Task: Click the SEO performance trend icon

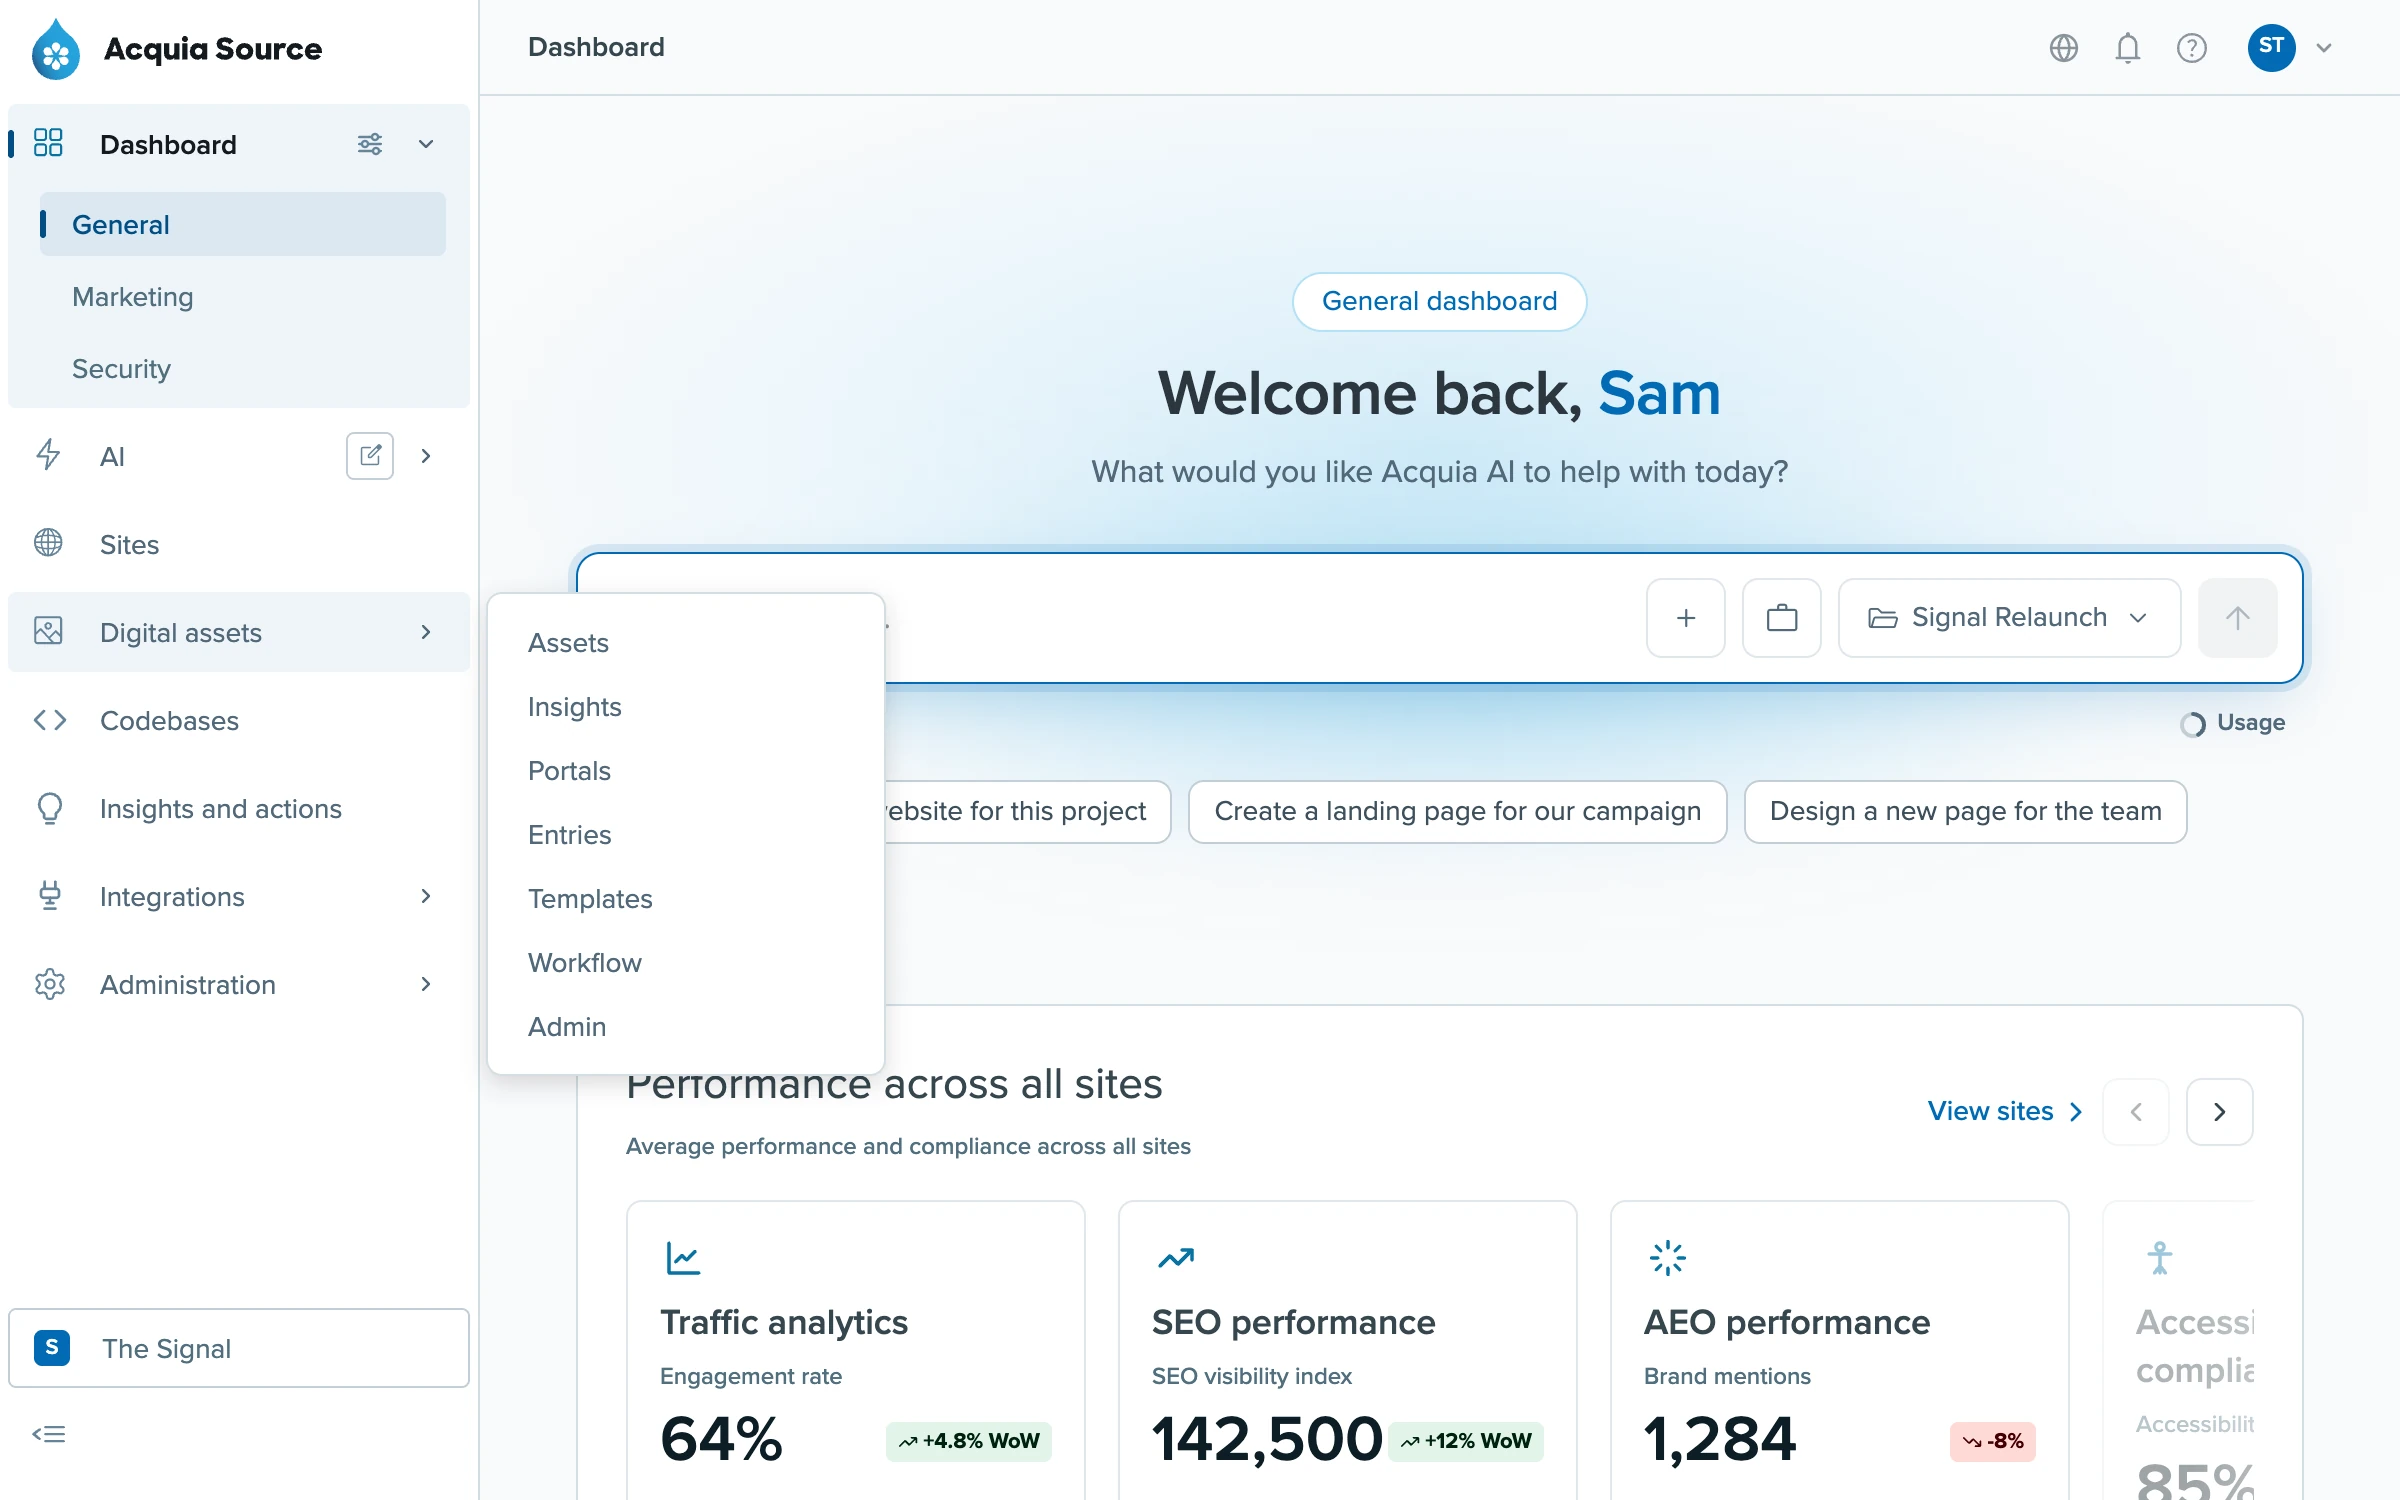Action: pyautogui.click(x=1176, y=1257)
